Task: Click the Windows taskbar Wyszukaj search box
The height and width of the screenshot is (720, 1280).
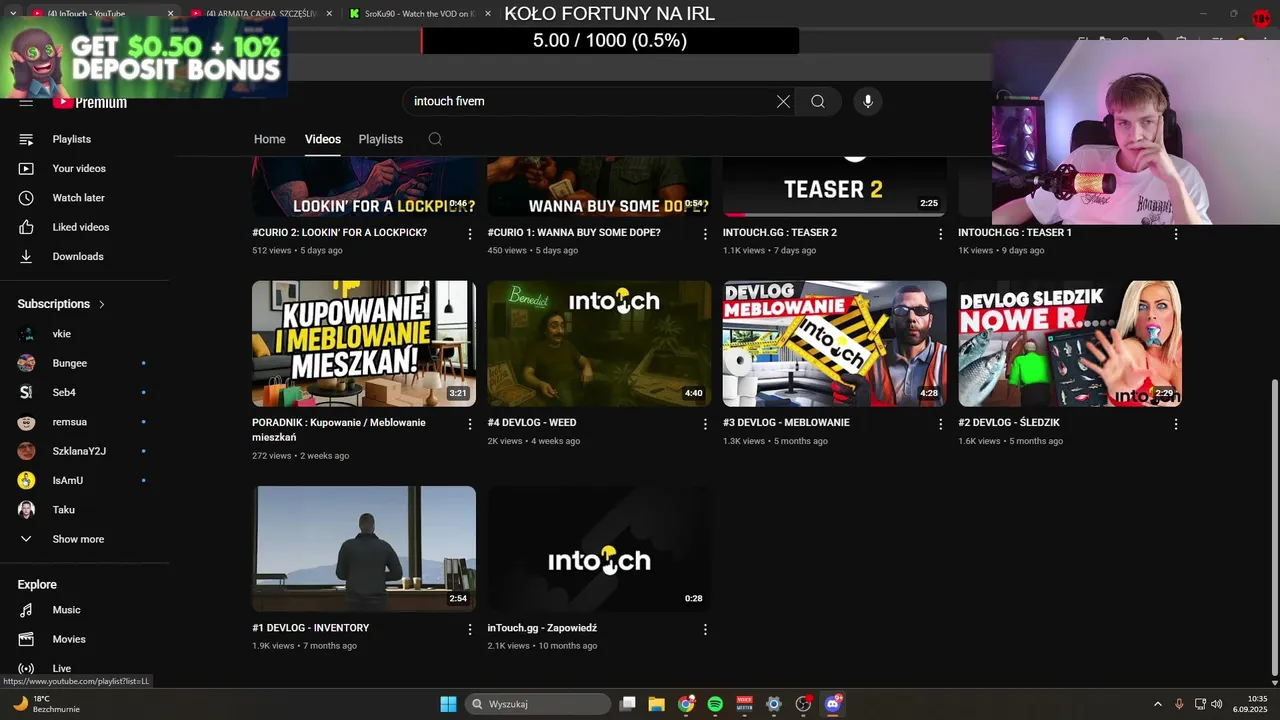Action: (539, 704)
